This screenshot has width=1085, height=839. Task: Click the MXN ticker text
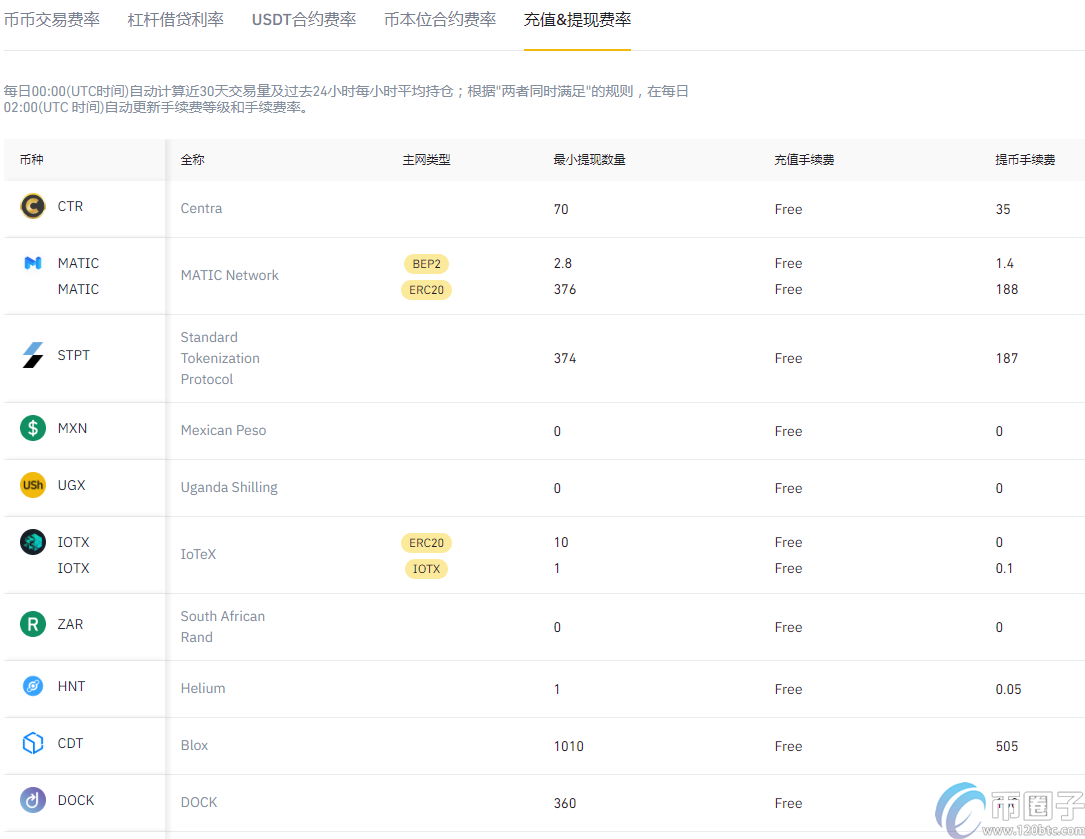pos(72,428)
